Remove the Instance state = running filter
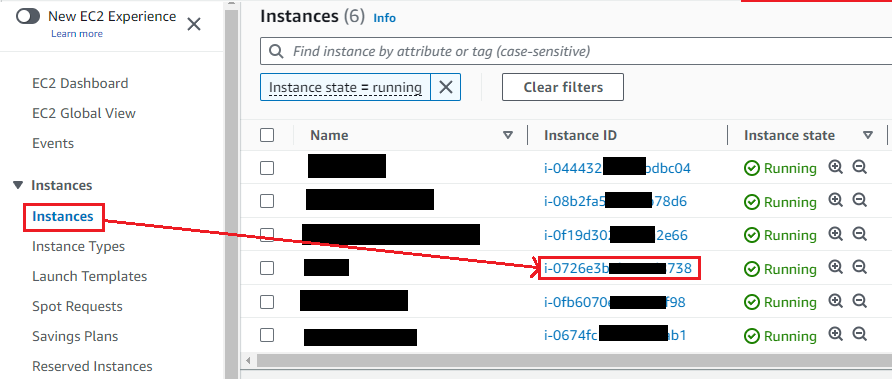The height and width of the screenshot is (379, 892). pos(446,87)
